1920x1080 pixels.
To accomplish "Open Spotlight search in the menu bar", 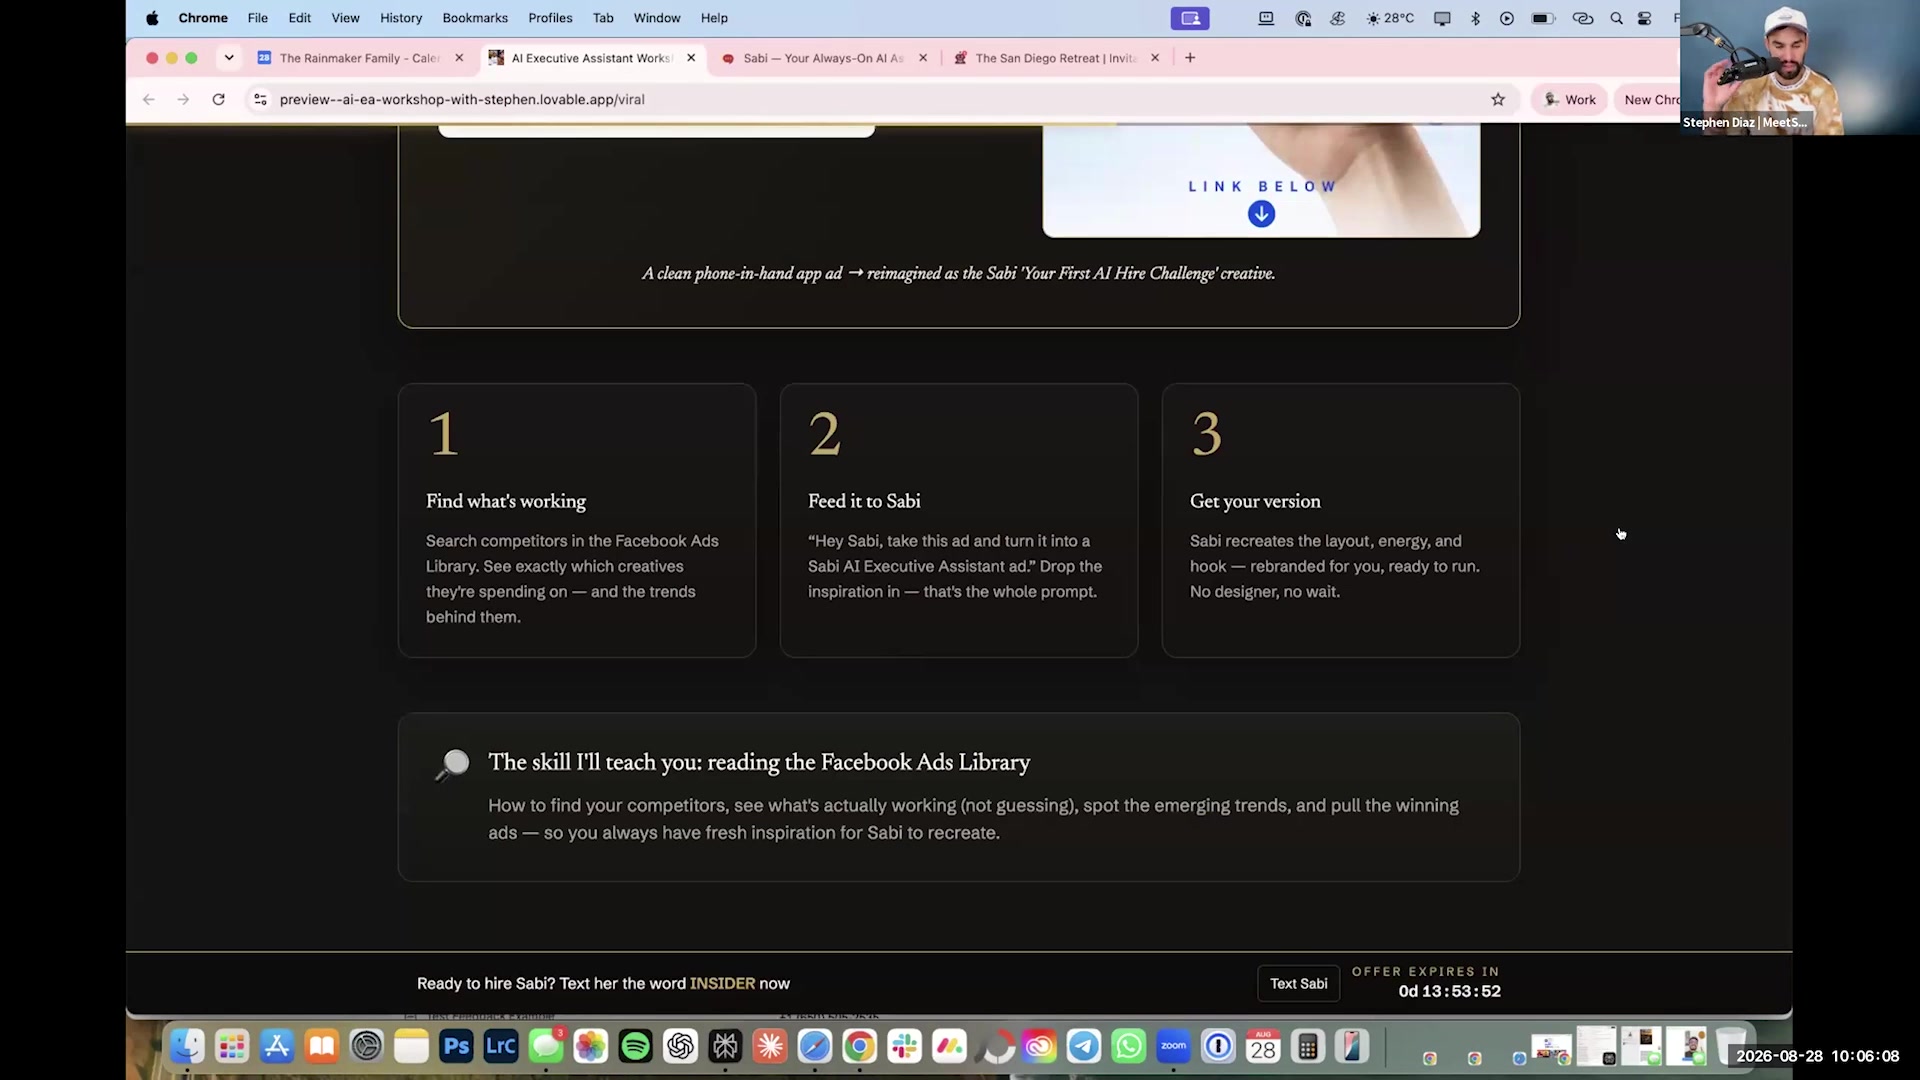I will tap(1616, 18).
